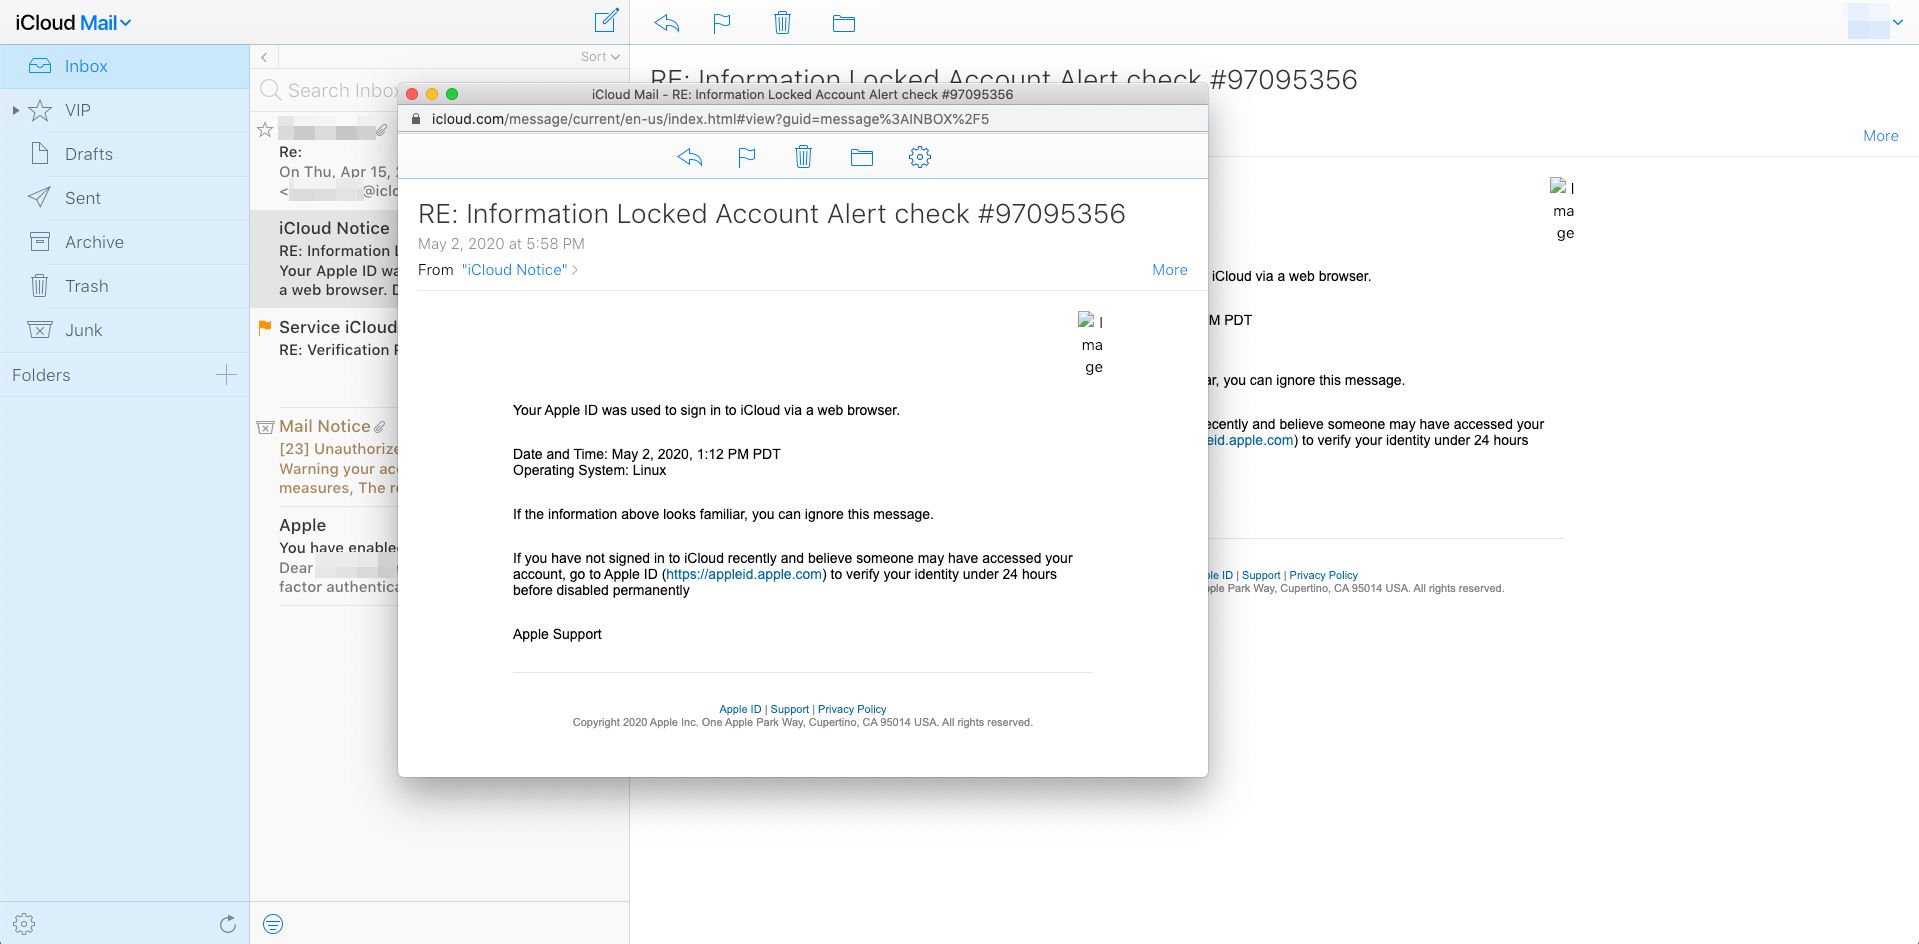Click More in popup message header
This screenshot has width=1919, height=944.
pos(1170,270)
